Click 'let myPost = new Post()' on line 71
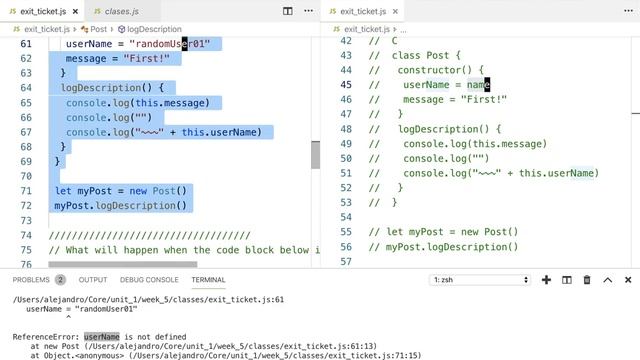The height and width of the screenshot is (360, 640). 121,191
